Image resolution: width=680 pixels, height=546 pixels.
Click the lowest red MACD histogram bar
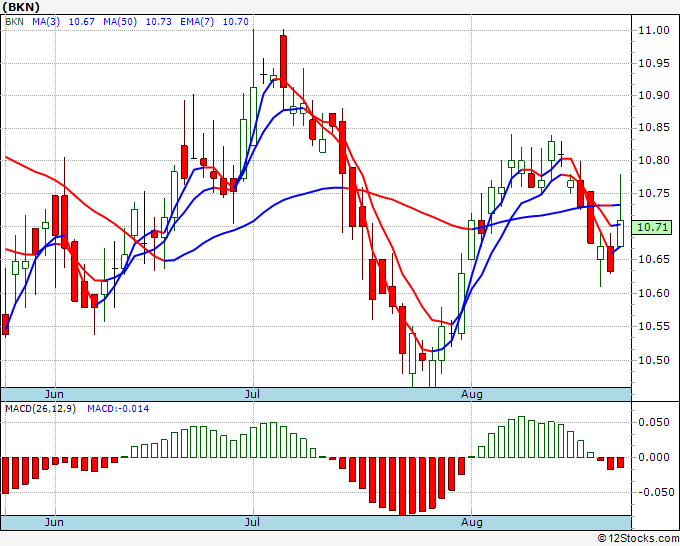[402, 486]
